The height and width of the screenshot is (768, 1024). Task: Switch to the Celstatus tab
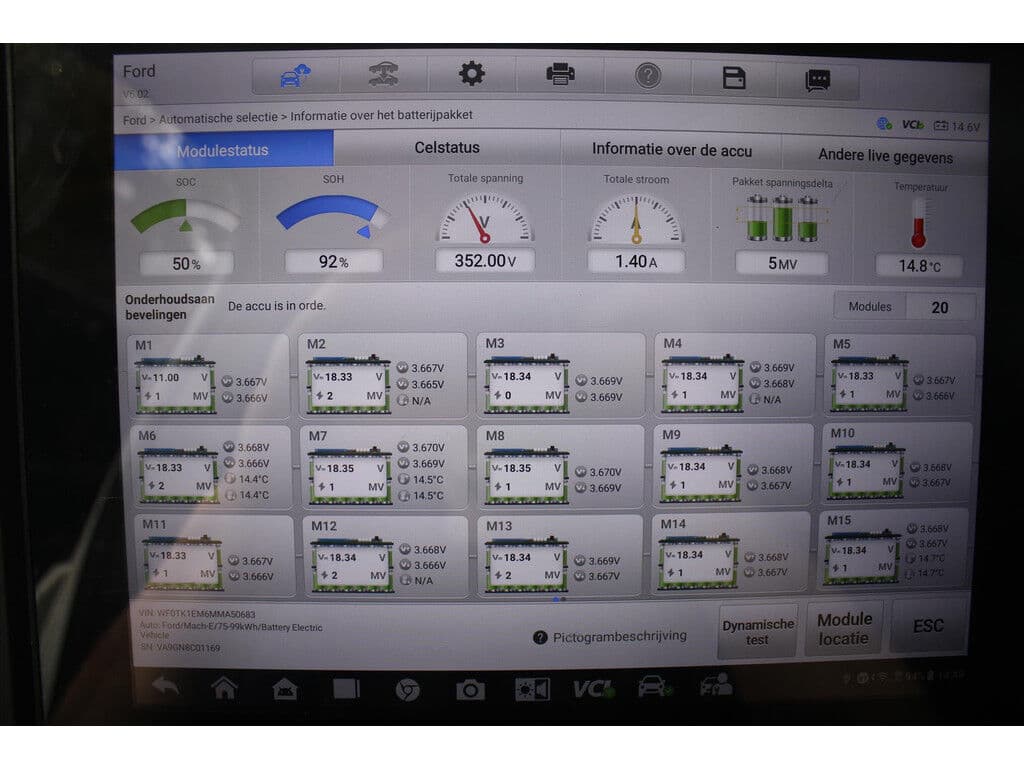tap(447, 148)
